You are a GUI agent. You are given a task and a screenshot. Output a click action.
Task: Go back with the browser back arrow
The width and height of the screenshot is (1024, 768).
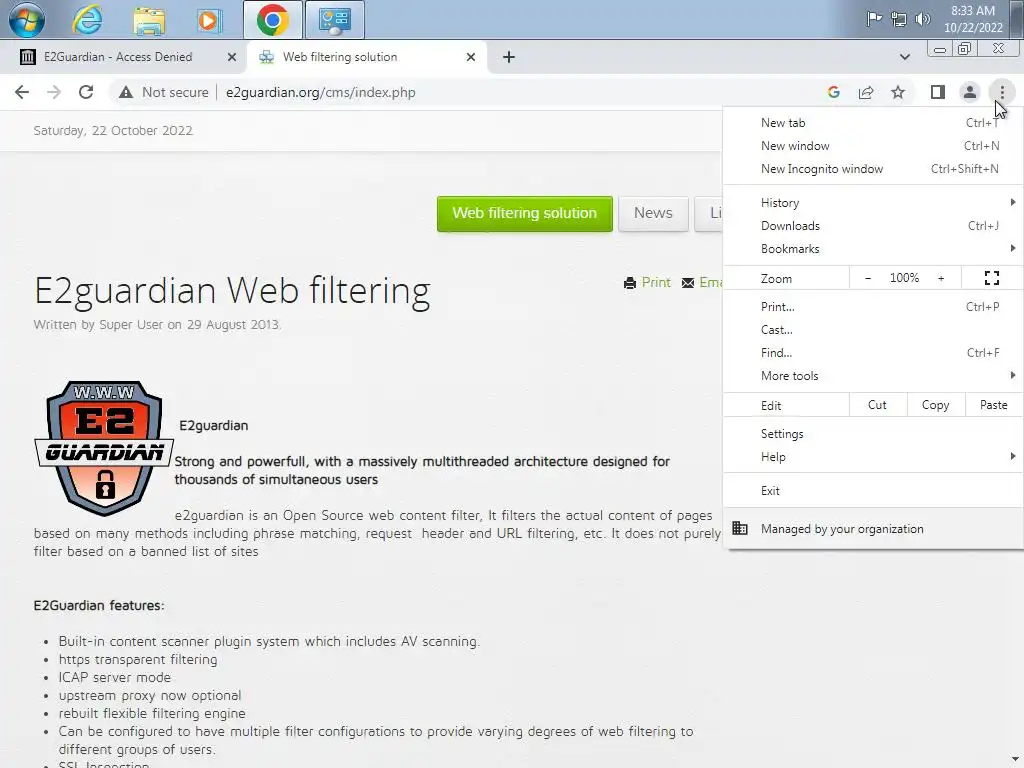point(22,92)
